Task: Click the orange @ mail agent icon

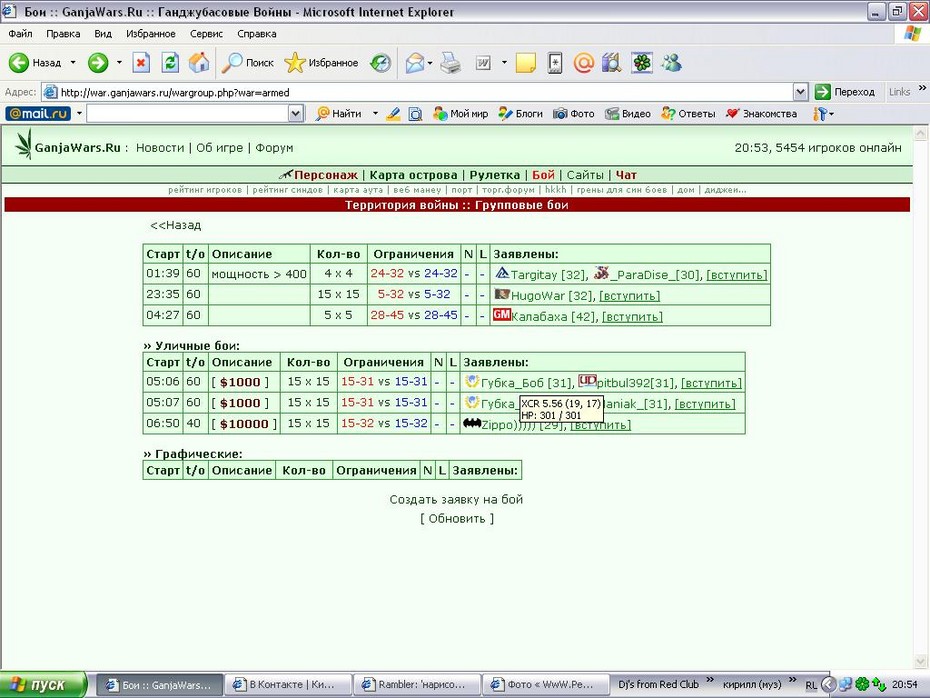Action: [x=584, y=62]
